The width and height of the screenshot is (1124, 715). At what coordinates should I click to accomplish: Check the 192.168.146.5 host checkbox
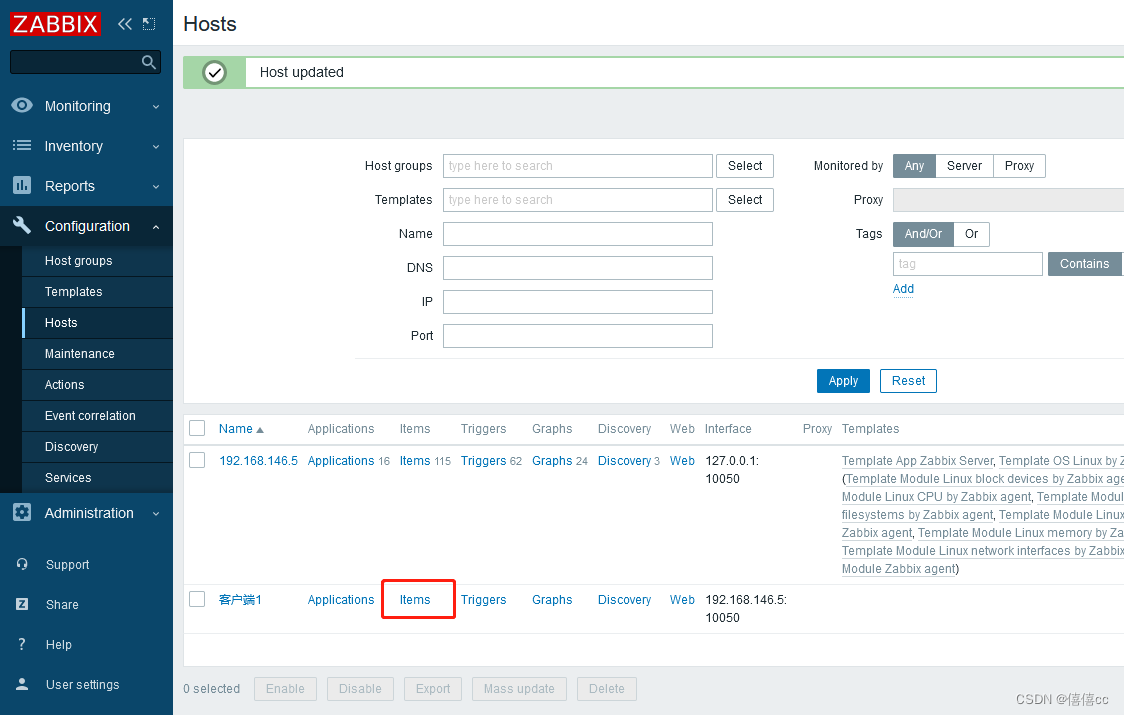tap(197, 460)
